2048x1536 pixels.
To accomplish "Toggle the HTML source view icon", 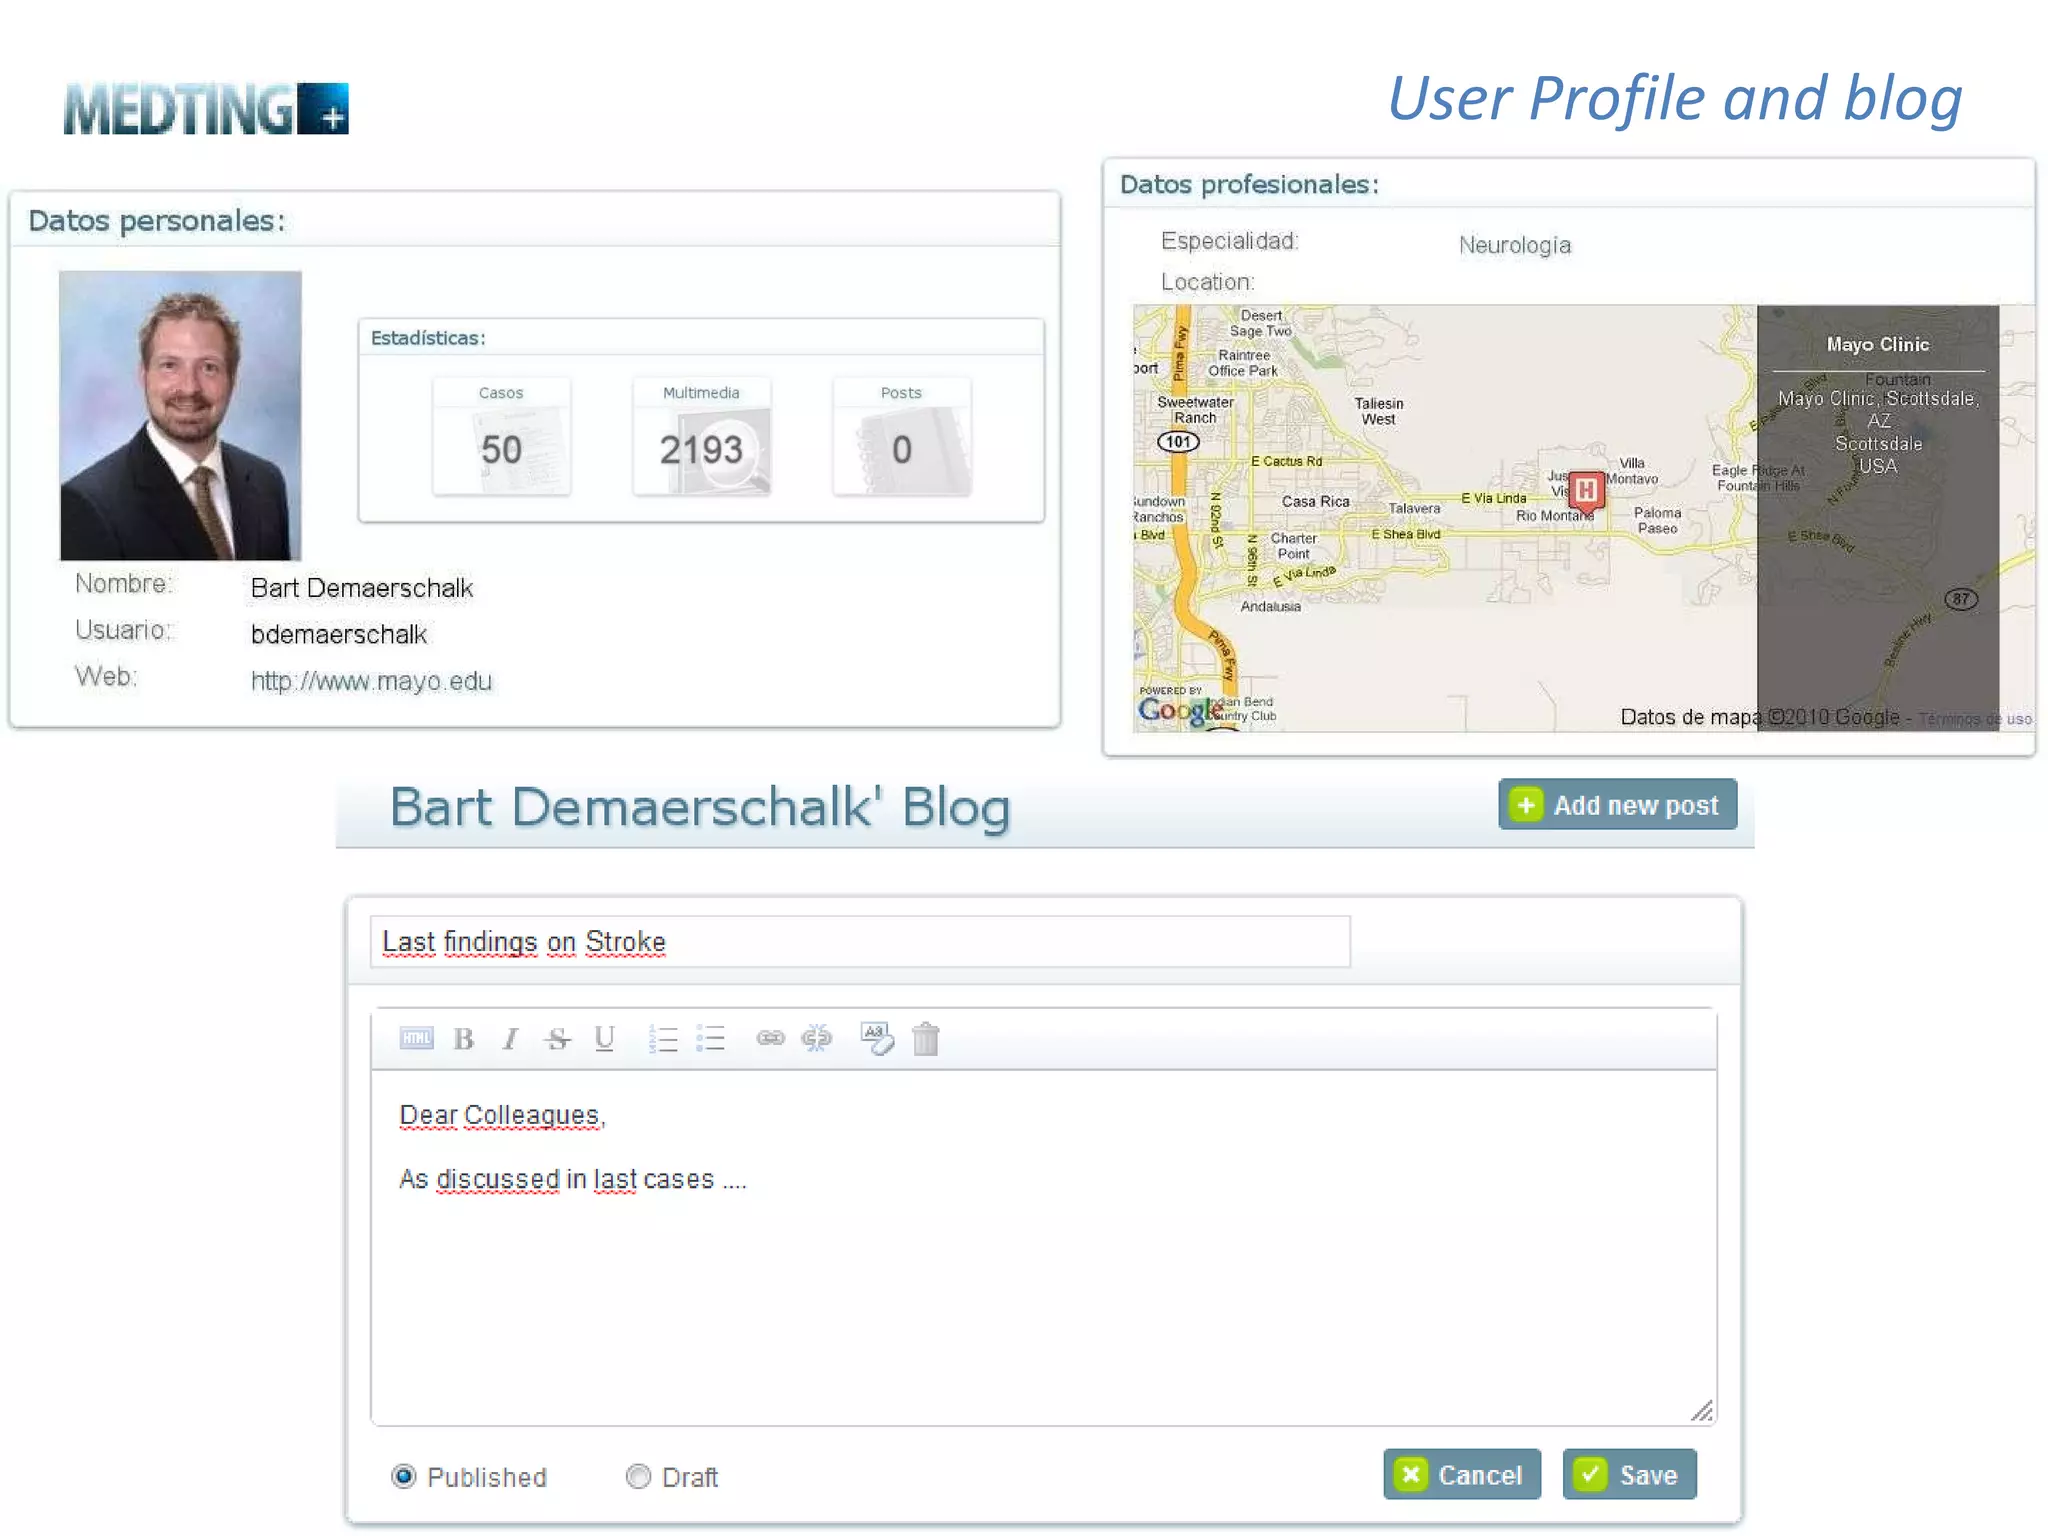I will [x=416, y=1038].
